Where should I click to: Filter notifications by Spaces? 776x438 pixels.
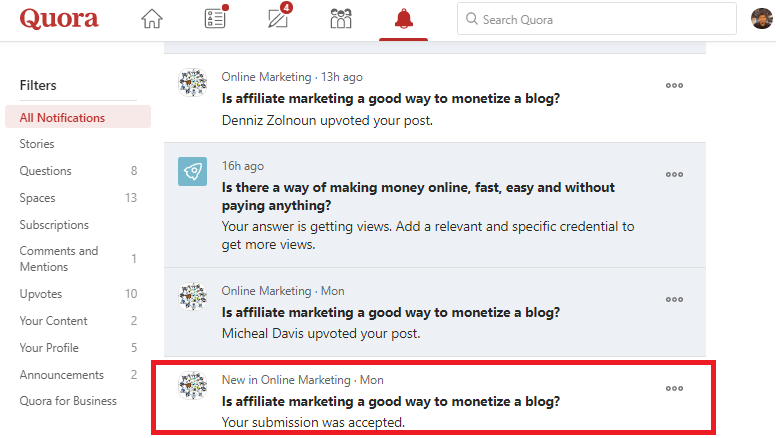click(78, 197)
